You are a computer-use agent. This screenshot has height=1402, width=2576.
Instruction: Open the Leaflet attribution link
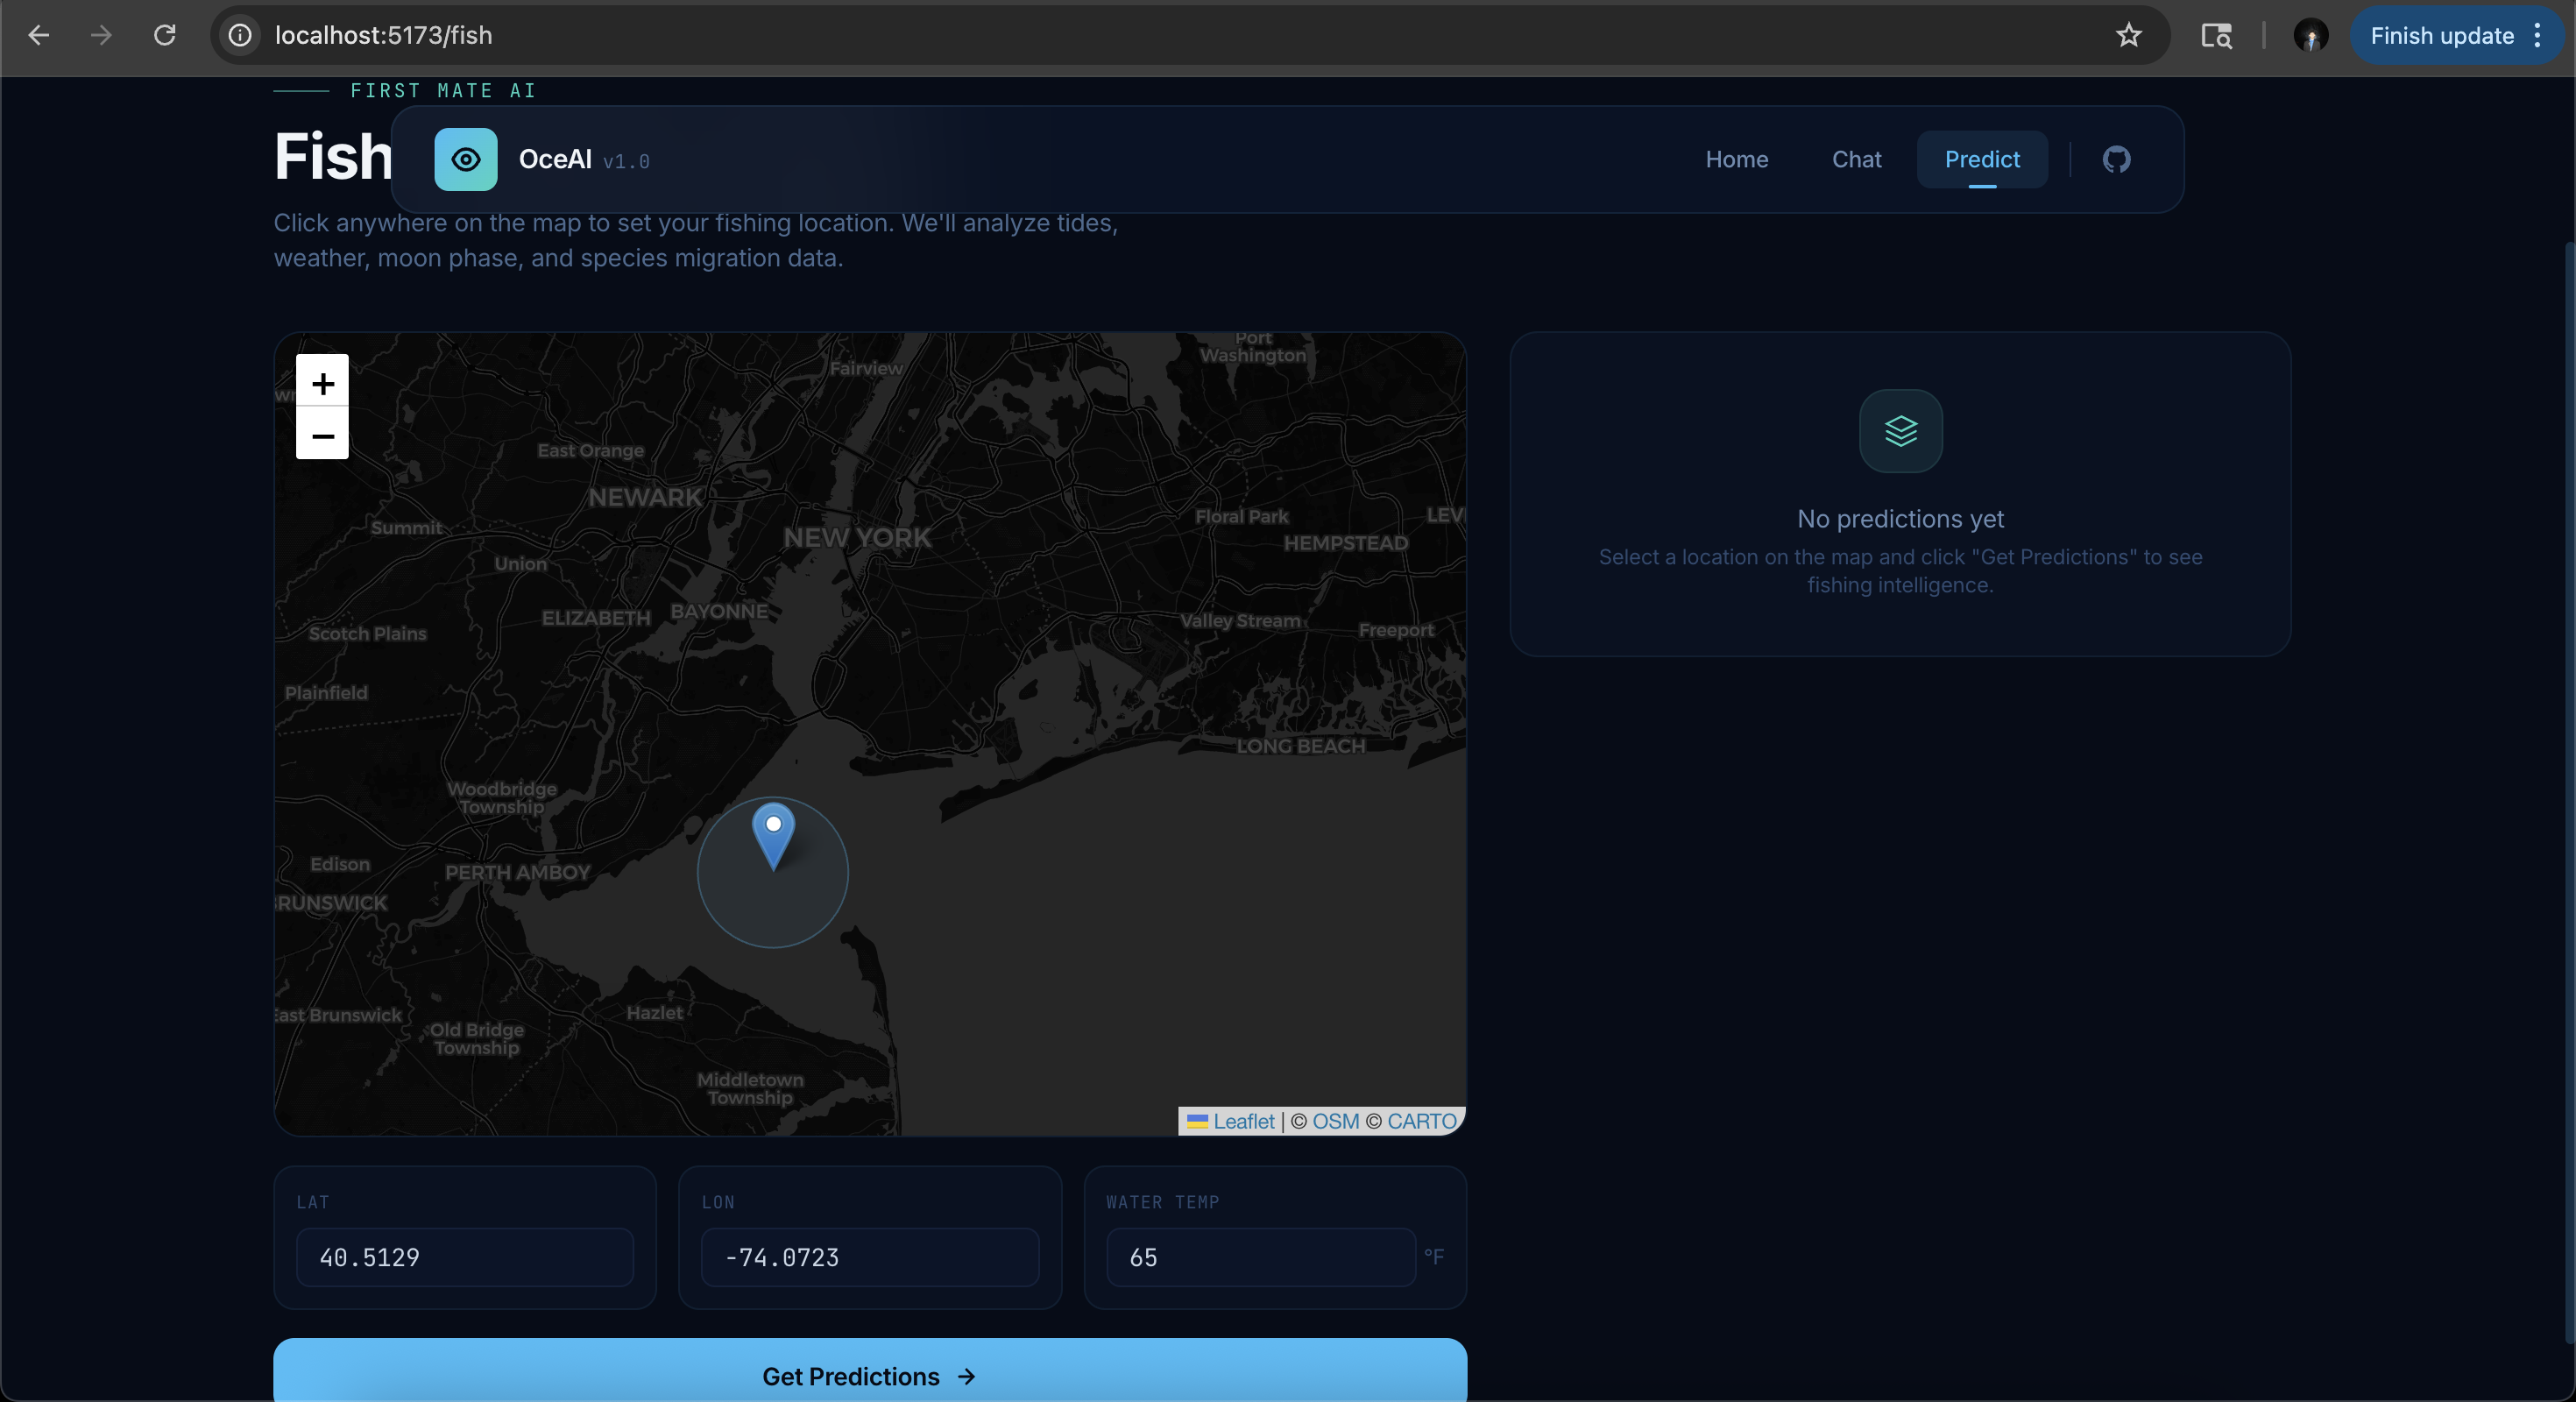click(x=1243, y=1121)
